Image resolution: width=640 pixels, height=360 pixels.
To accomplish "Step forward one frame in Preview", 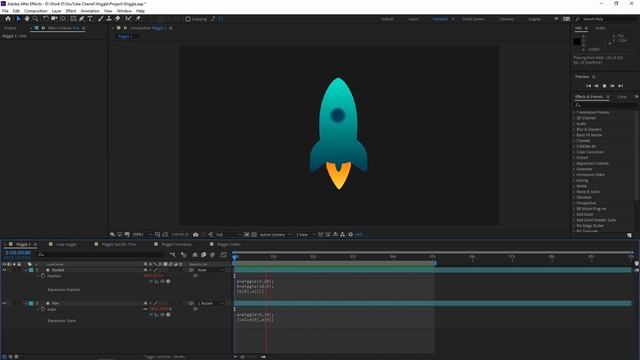I will 612,86.
